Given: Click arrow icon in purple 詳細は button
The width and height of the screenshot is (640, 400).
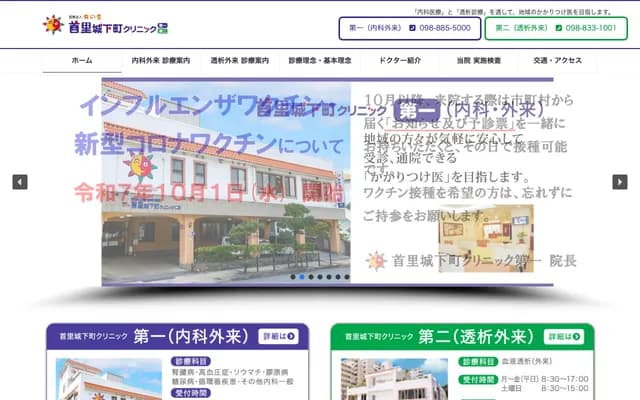Looking at the screenshot, I should (x=291, y=336).
